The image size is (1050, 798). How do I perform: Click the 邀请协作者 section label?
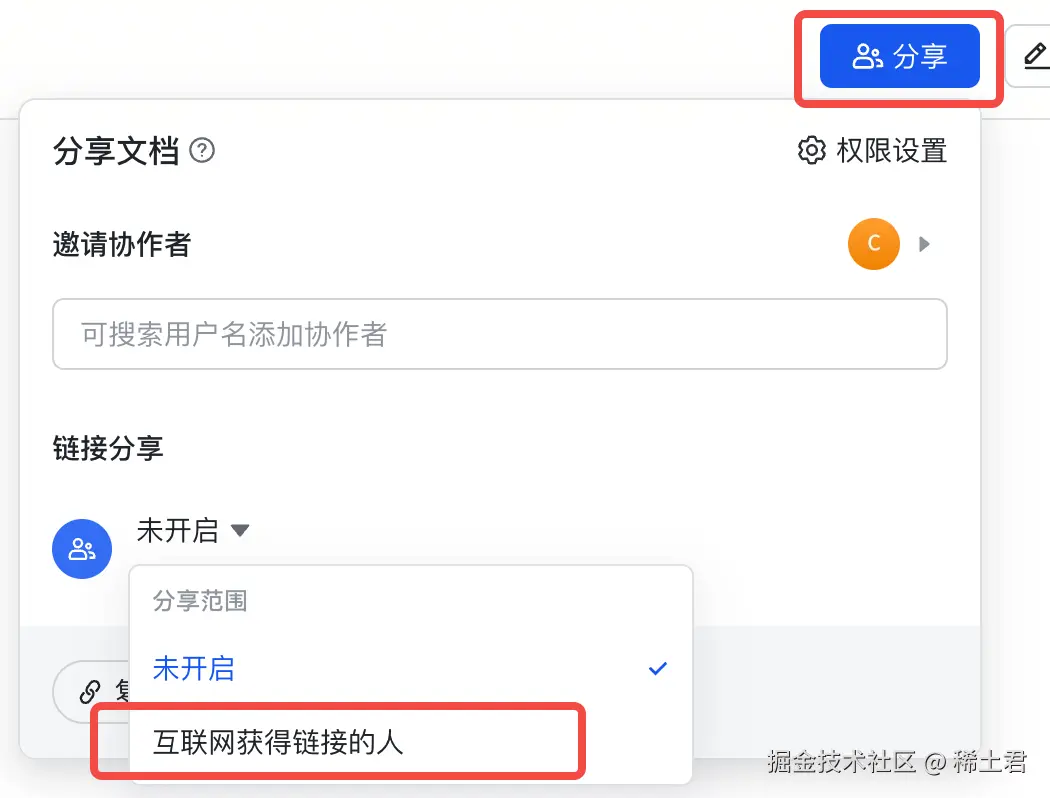pos(122,244)
